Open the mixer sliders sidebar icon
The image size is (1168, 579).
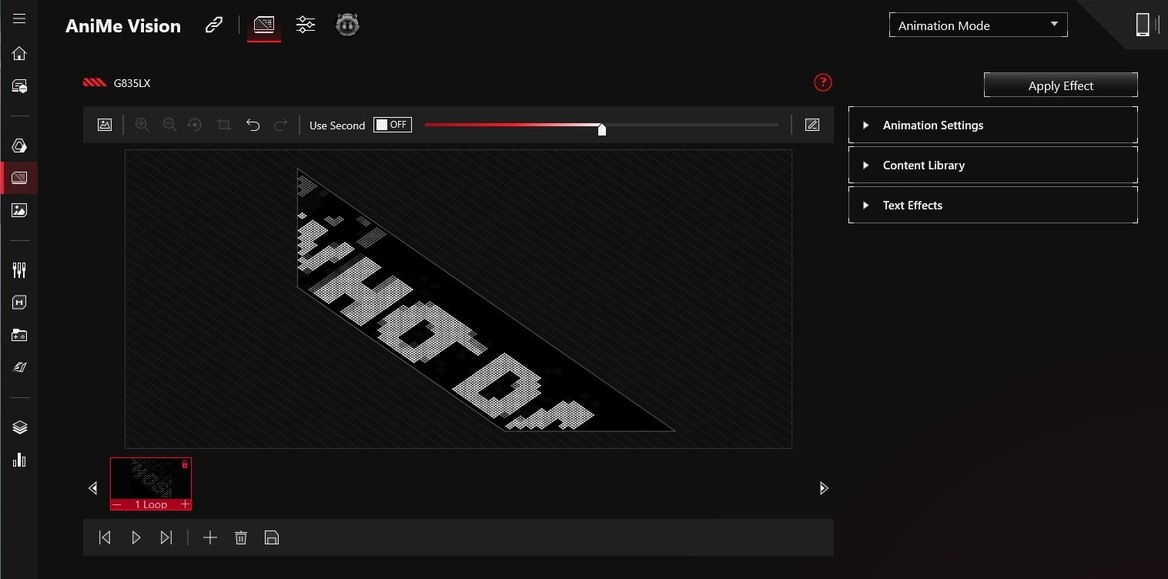[19, 270]
